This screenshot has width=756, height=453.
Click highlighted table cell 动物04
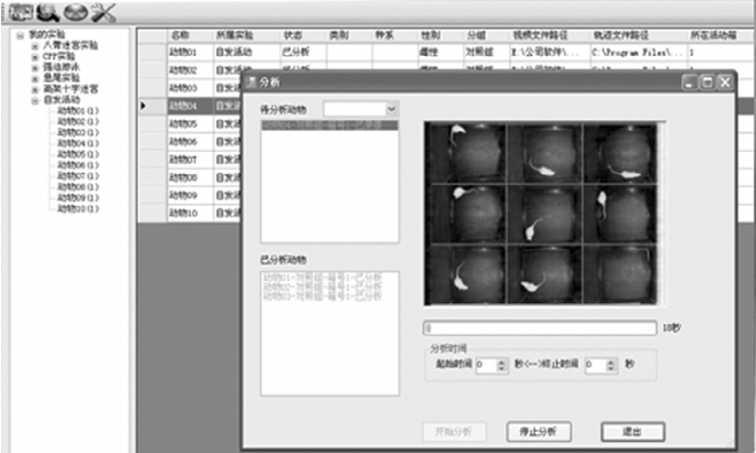click(x=190, y=106)
